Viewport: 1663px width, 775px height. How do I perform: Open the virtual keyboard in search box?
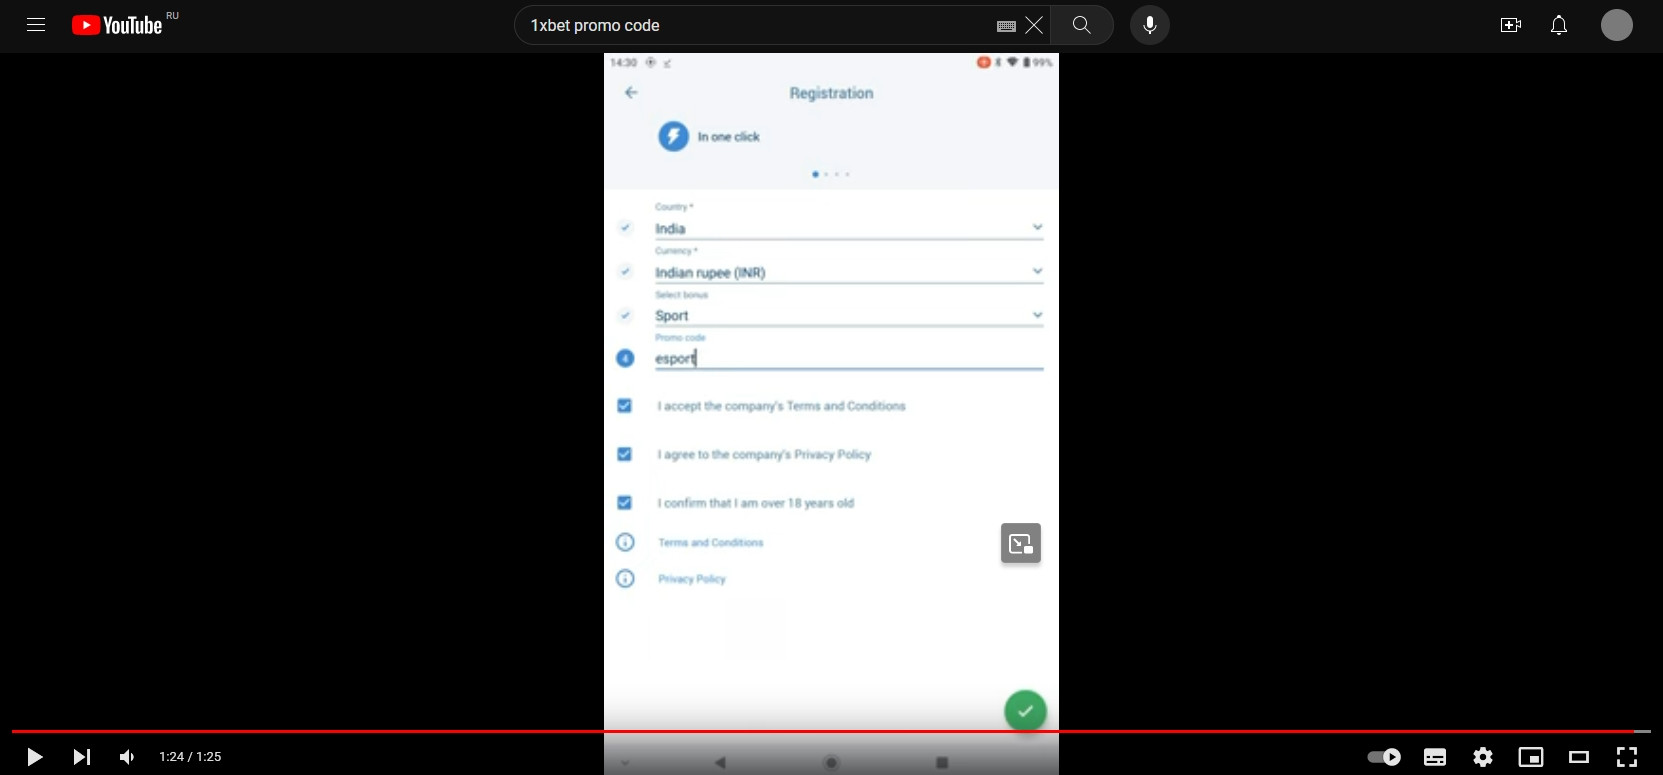pyautogui.click(x=1006, y=26)
